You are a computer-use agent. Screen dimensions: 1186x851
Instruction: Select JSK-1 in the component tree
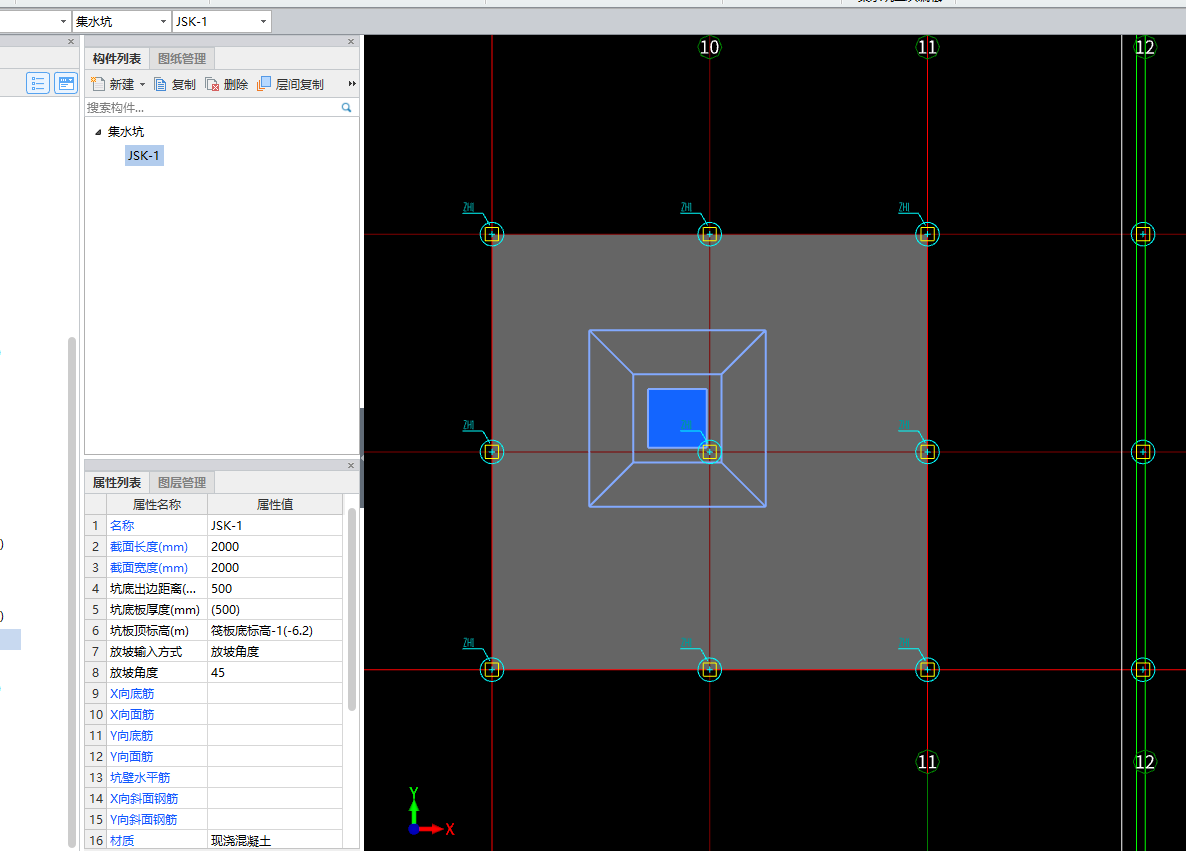click(x=144, y=155)
